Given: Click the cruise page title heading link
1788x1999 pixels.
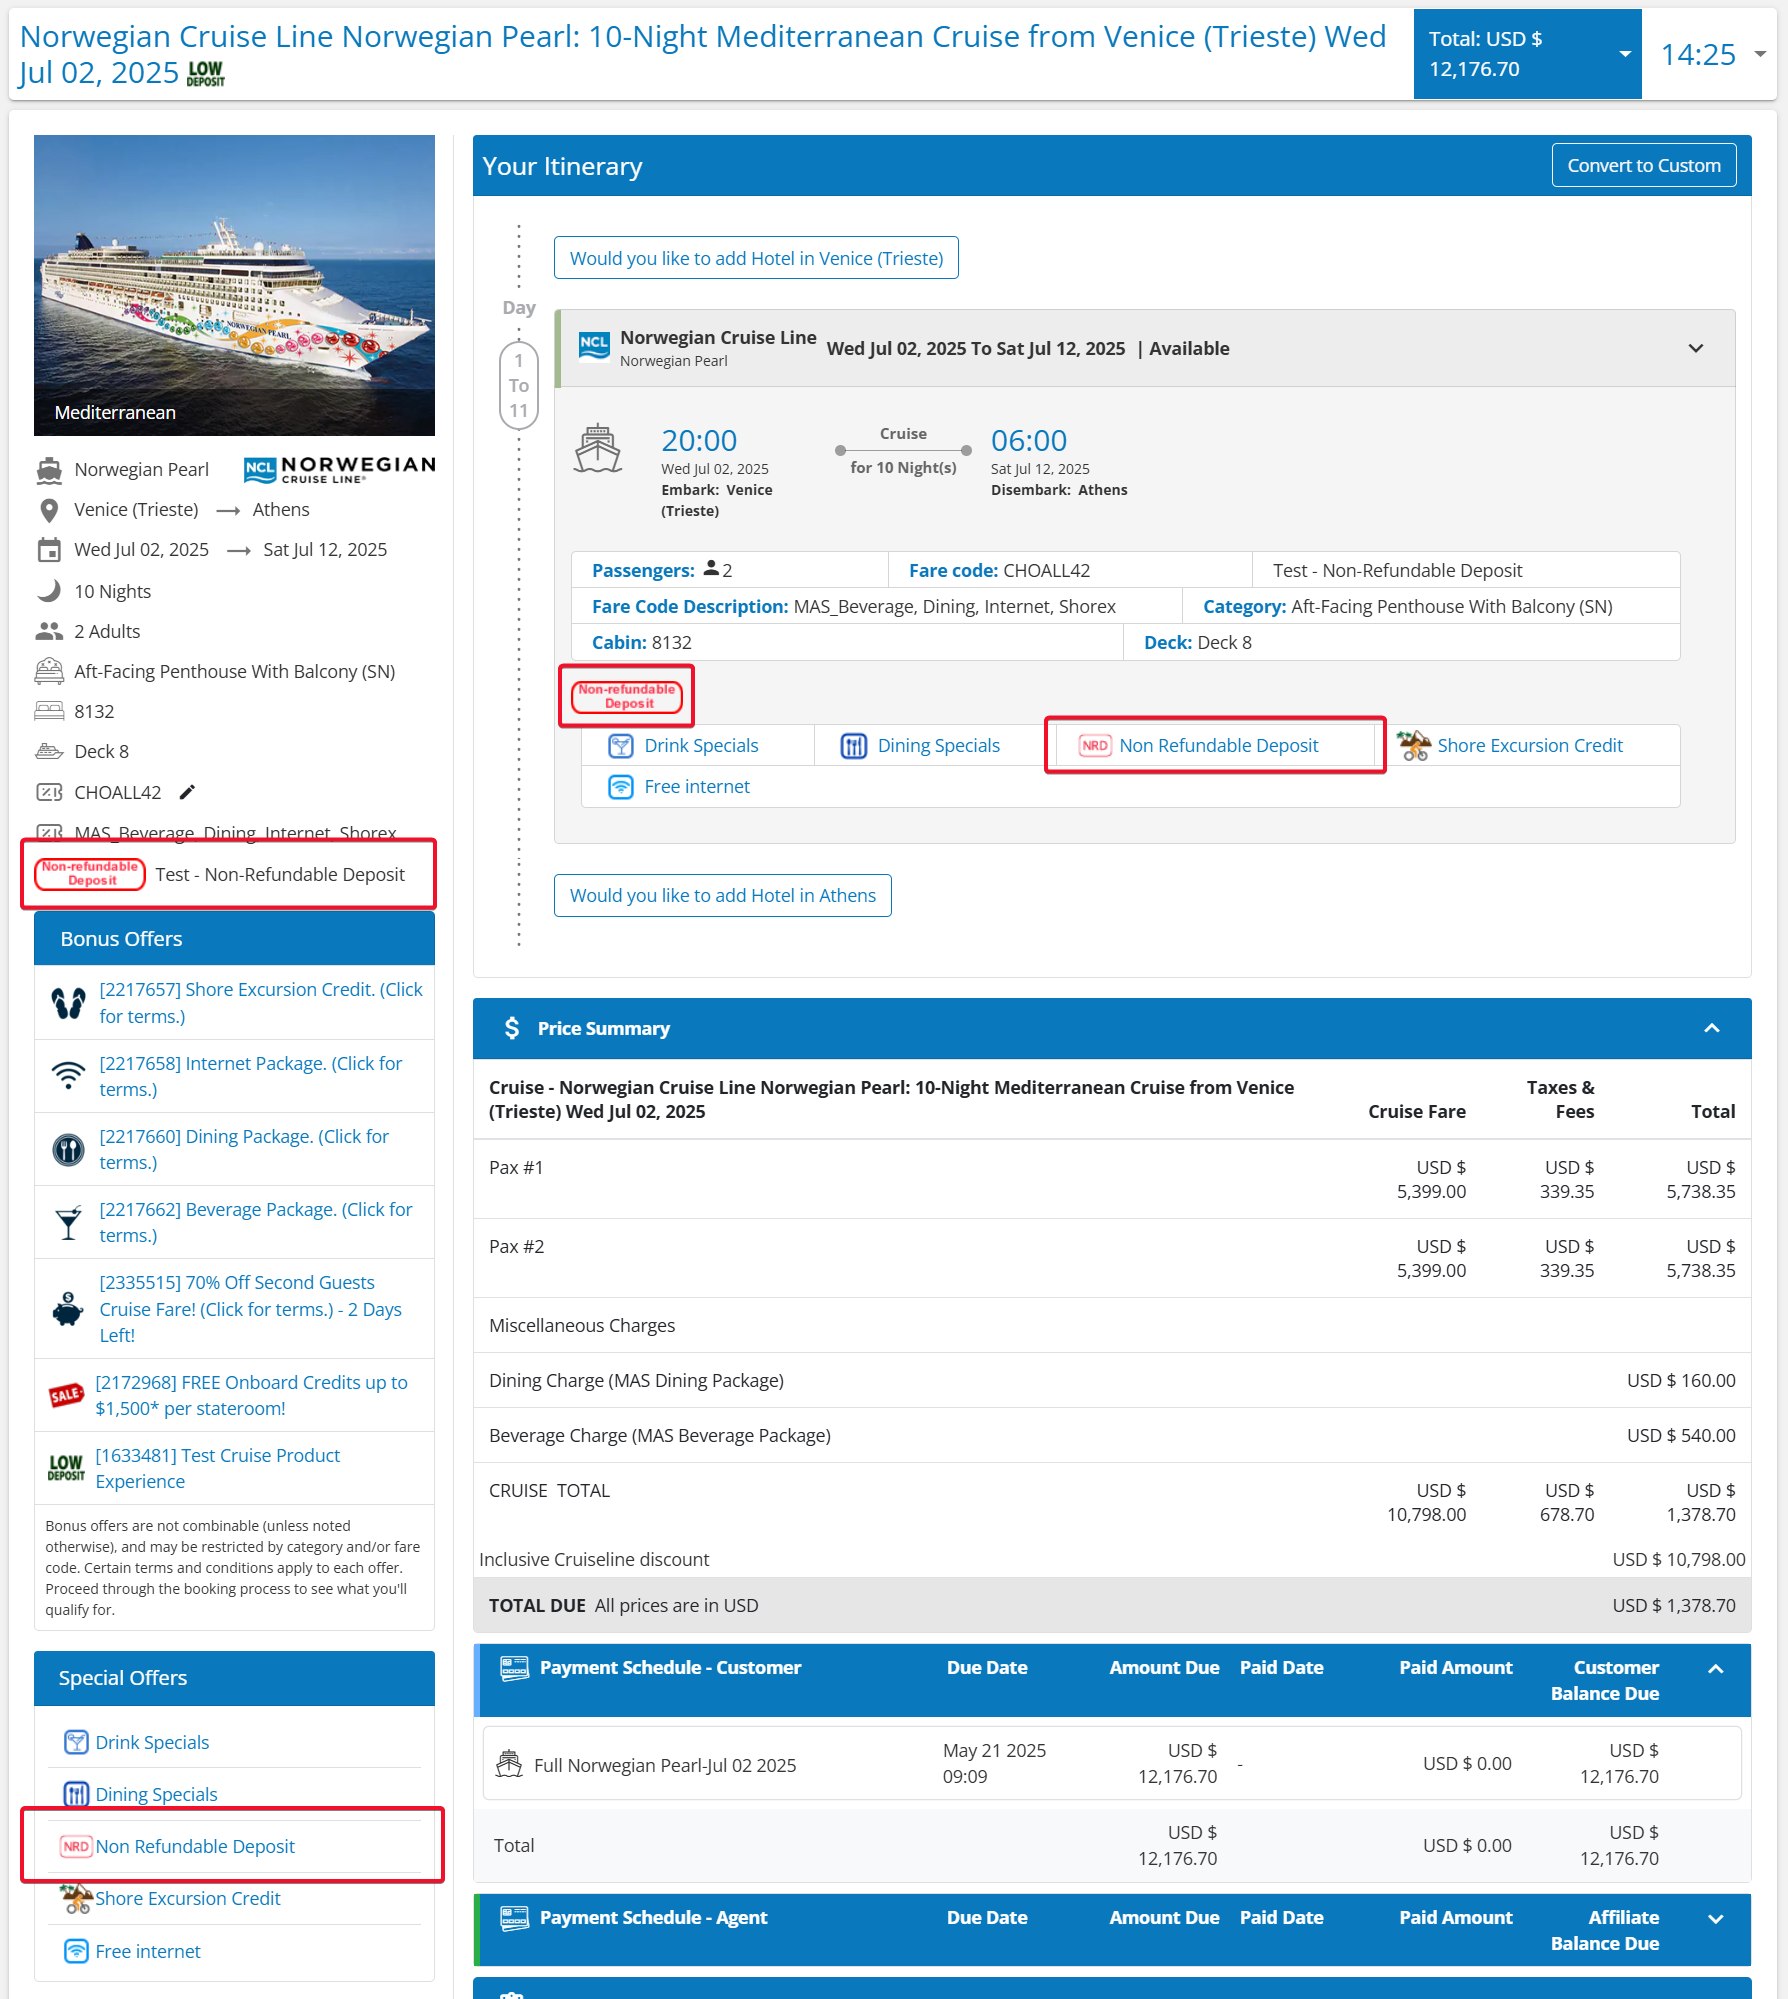Looking at the screenshot, I should [x=702, y=54].
